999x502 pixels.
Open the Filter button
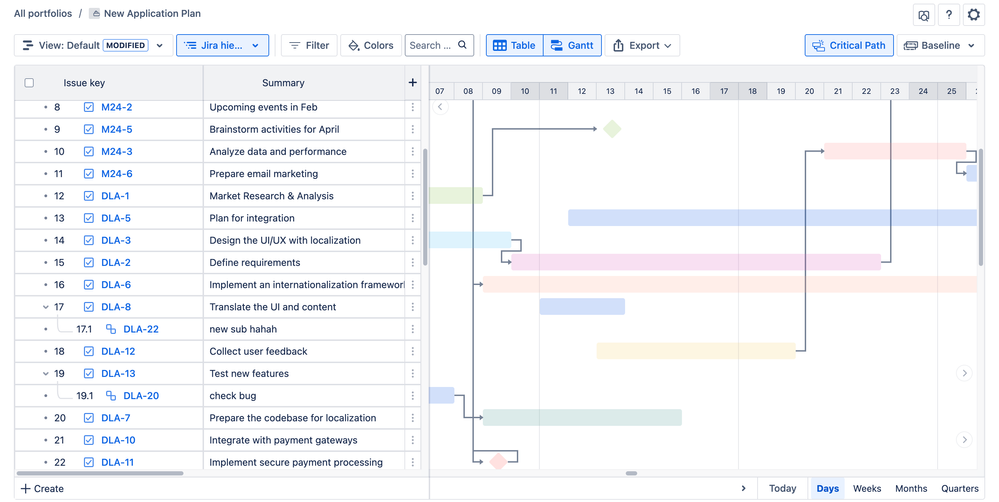[309, 45]
